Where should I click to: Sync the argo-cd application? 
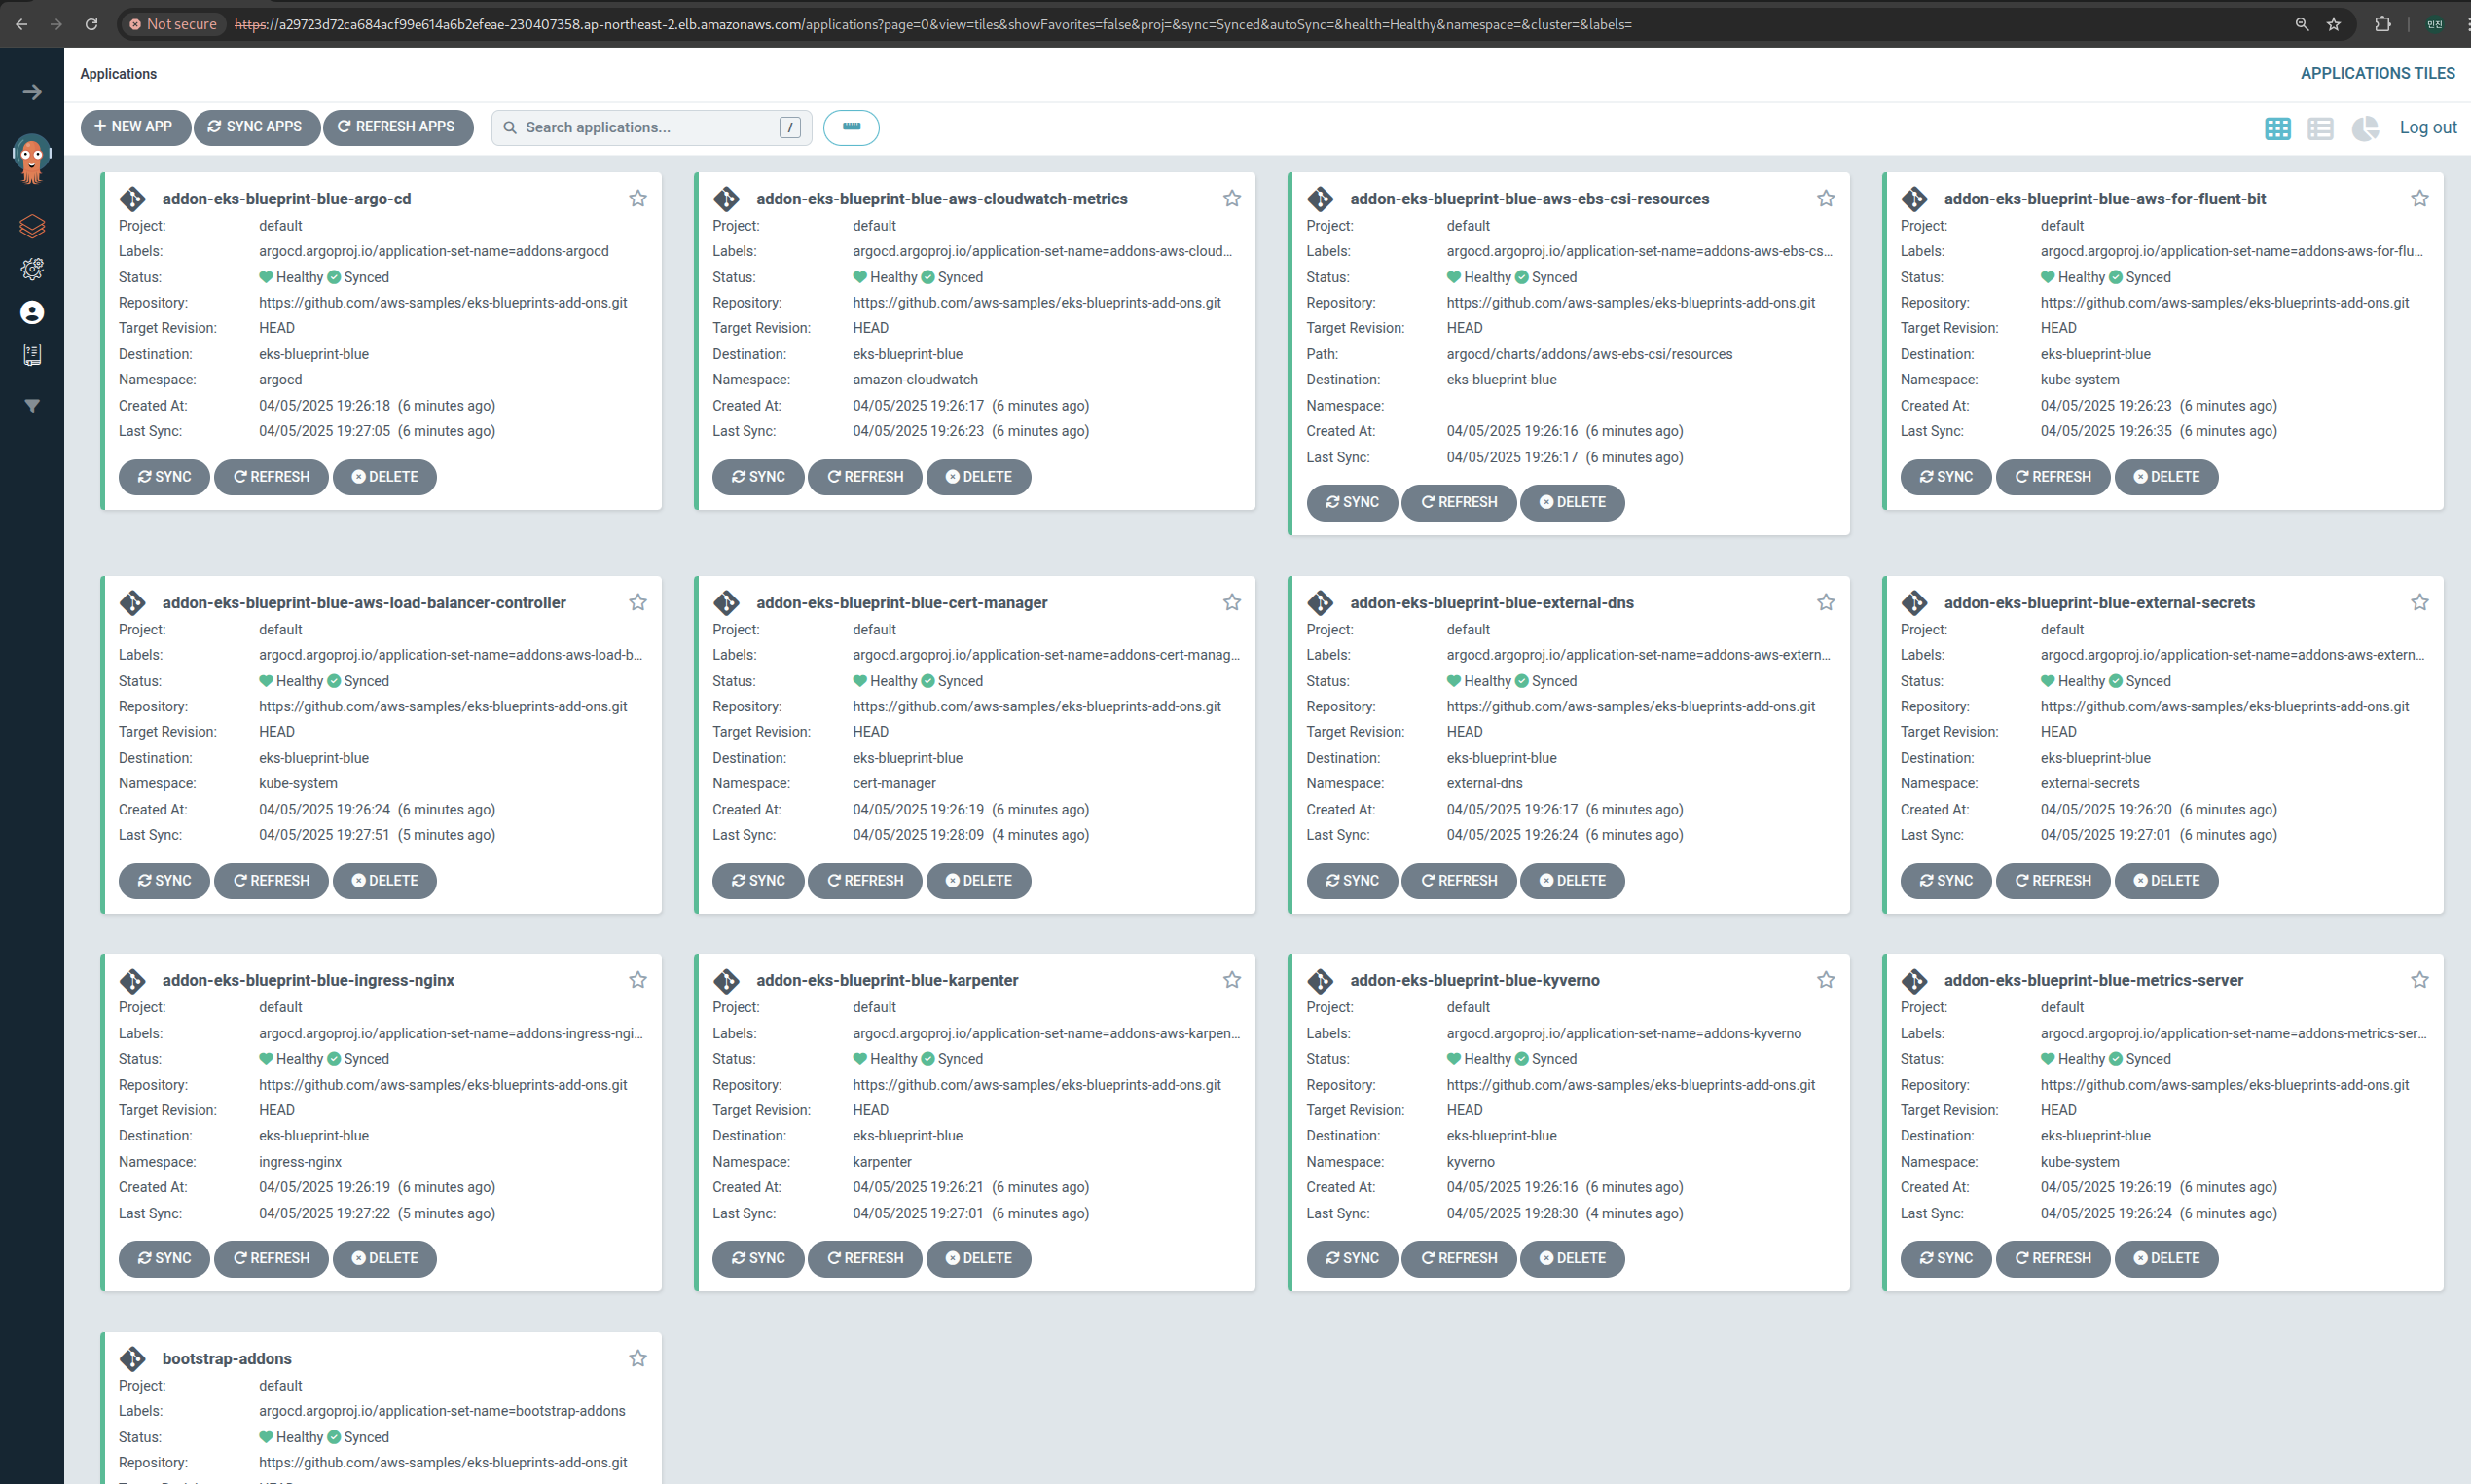(x=164, y=477)
